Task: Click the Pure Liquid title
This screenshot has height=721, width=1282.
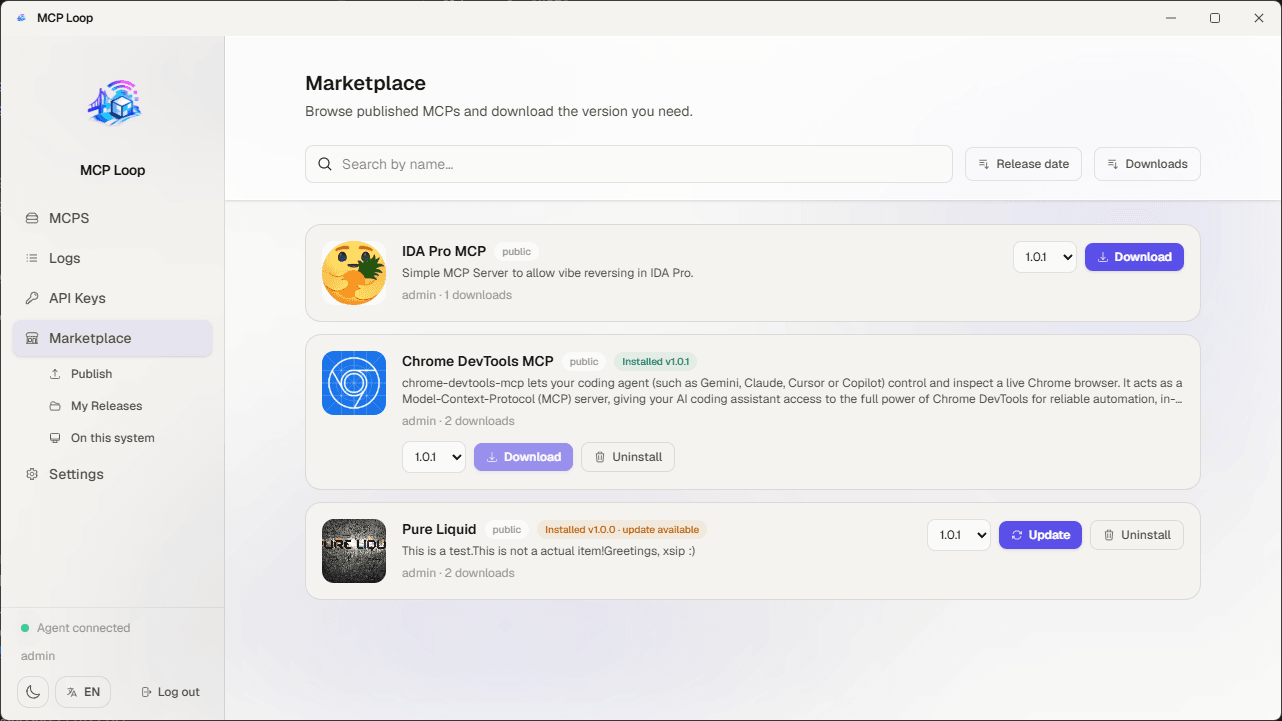Action: 439,529
